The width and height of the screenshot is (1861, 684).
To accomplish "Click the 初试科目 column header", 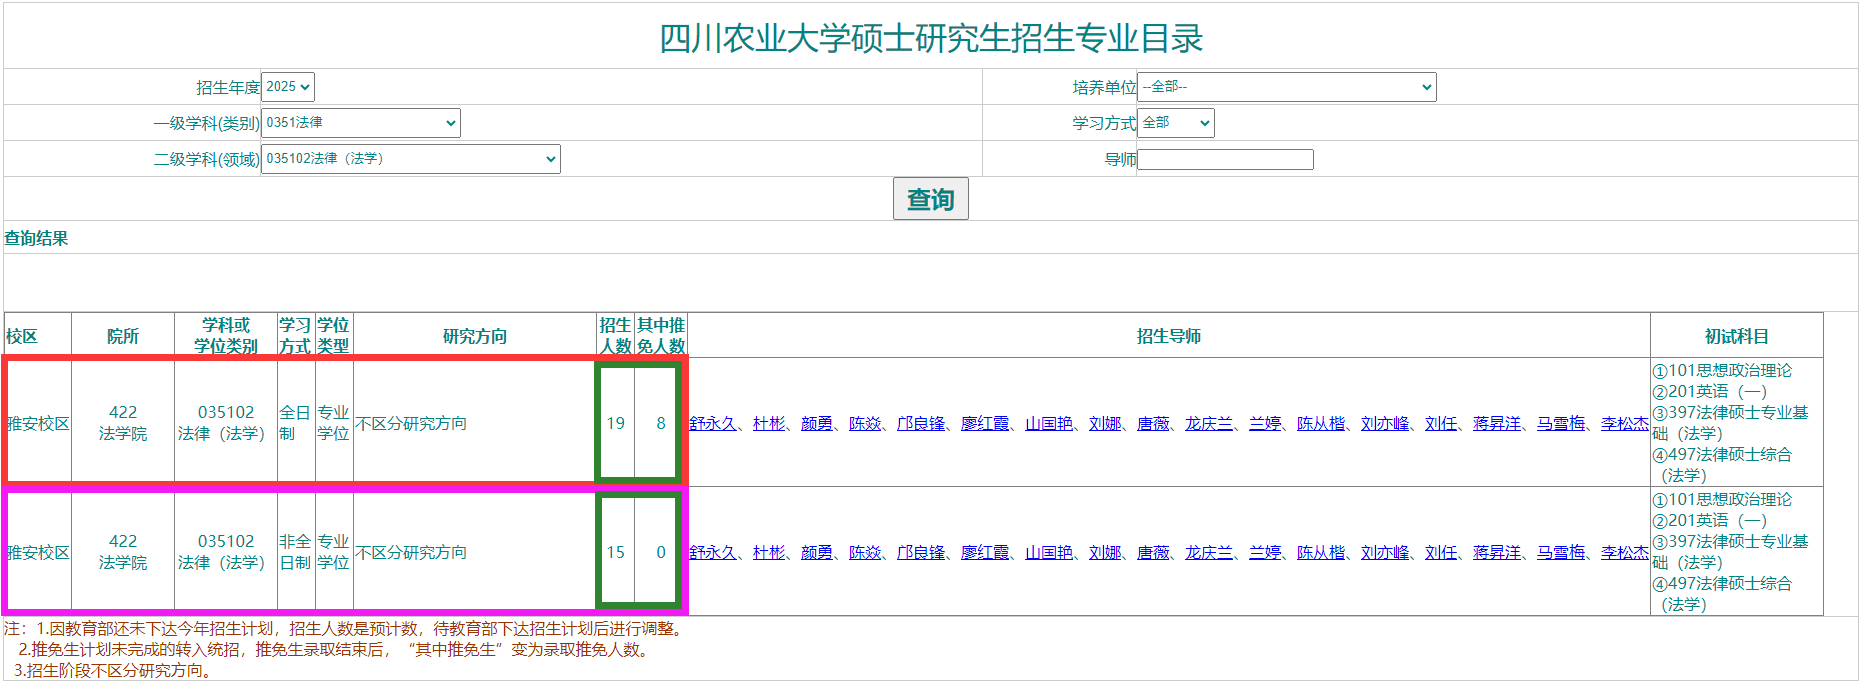I will (x=1737, y=337).
